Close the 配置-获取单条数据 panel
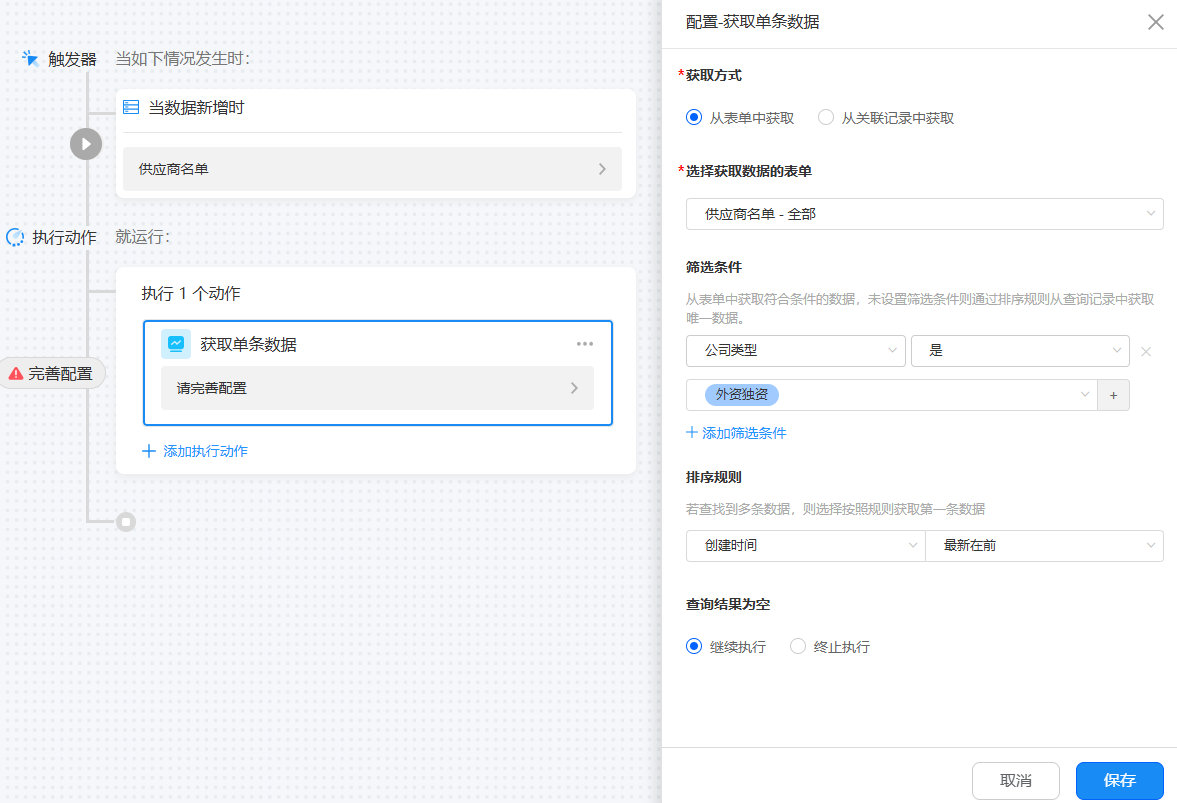The width and height of the screenshot is (1177, 803). point(1155,22)
